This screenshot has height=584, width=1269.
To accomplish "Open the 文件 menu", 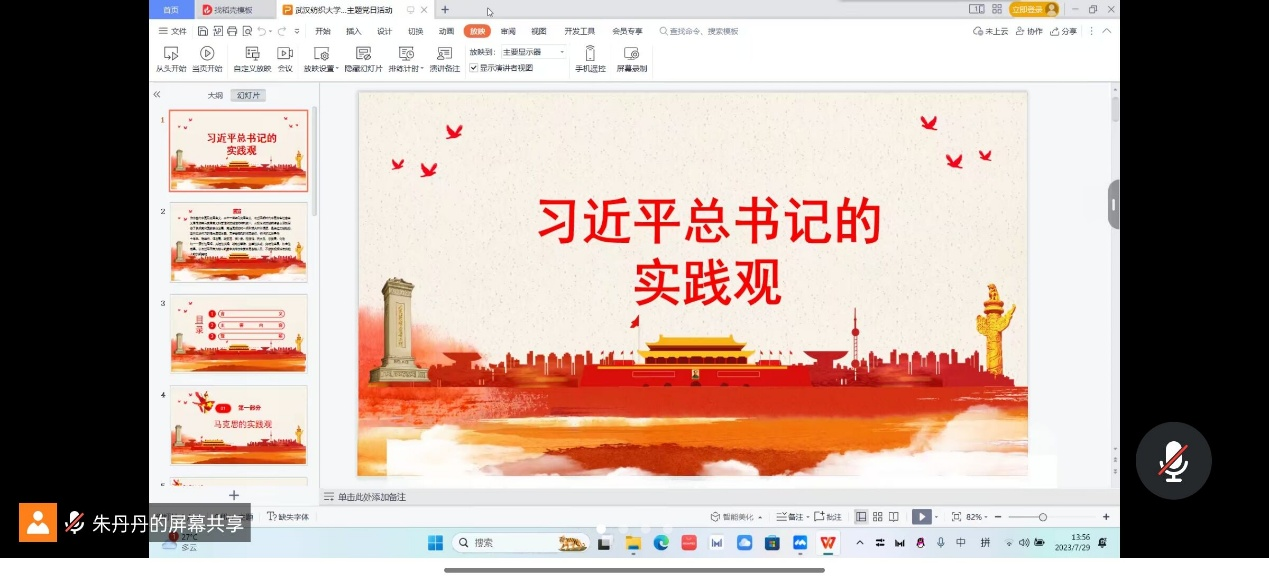I will tap(173, 31).
